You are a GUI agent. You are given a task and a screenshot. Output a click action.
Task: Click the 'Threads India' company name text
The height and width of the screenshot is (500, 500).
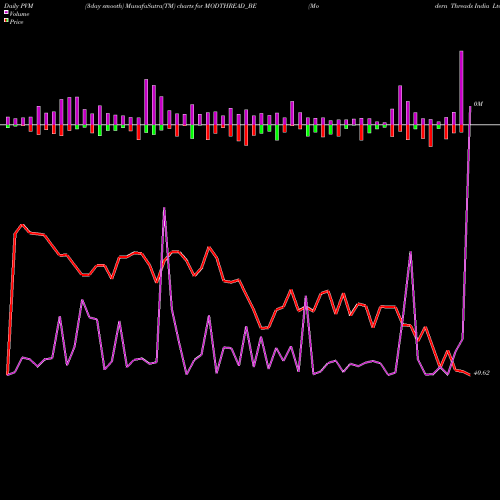[x=470, y=6]
